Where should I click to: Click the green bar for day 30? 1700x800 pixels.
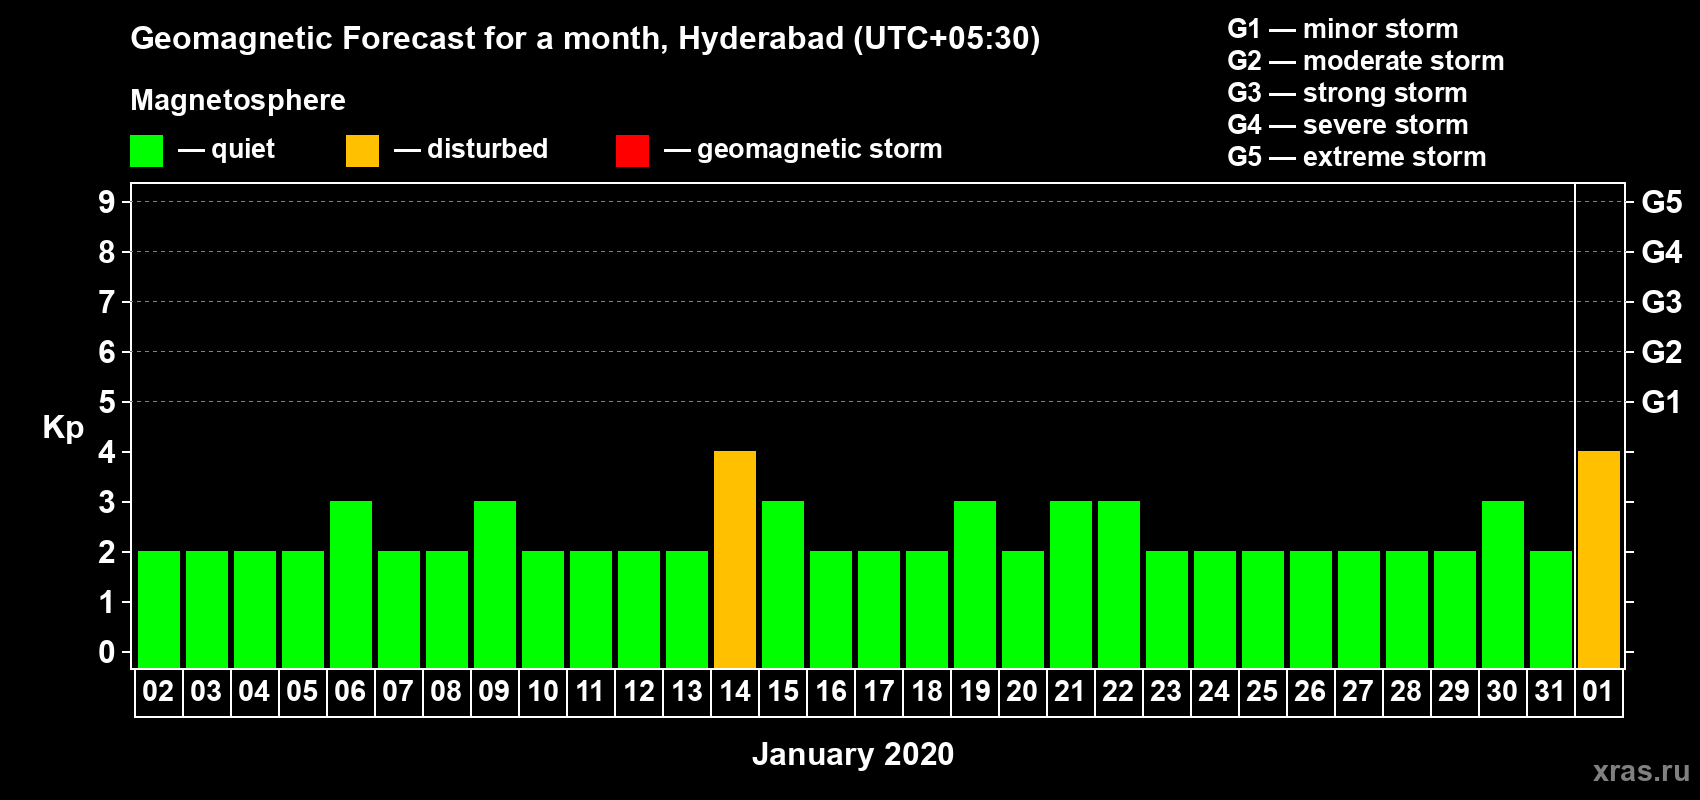pyautogui.click(x=1503, y=585)
